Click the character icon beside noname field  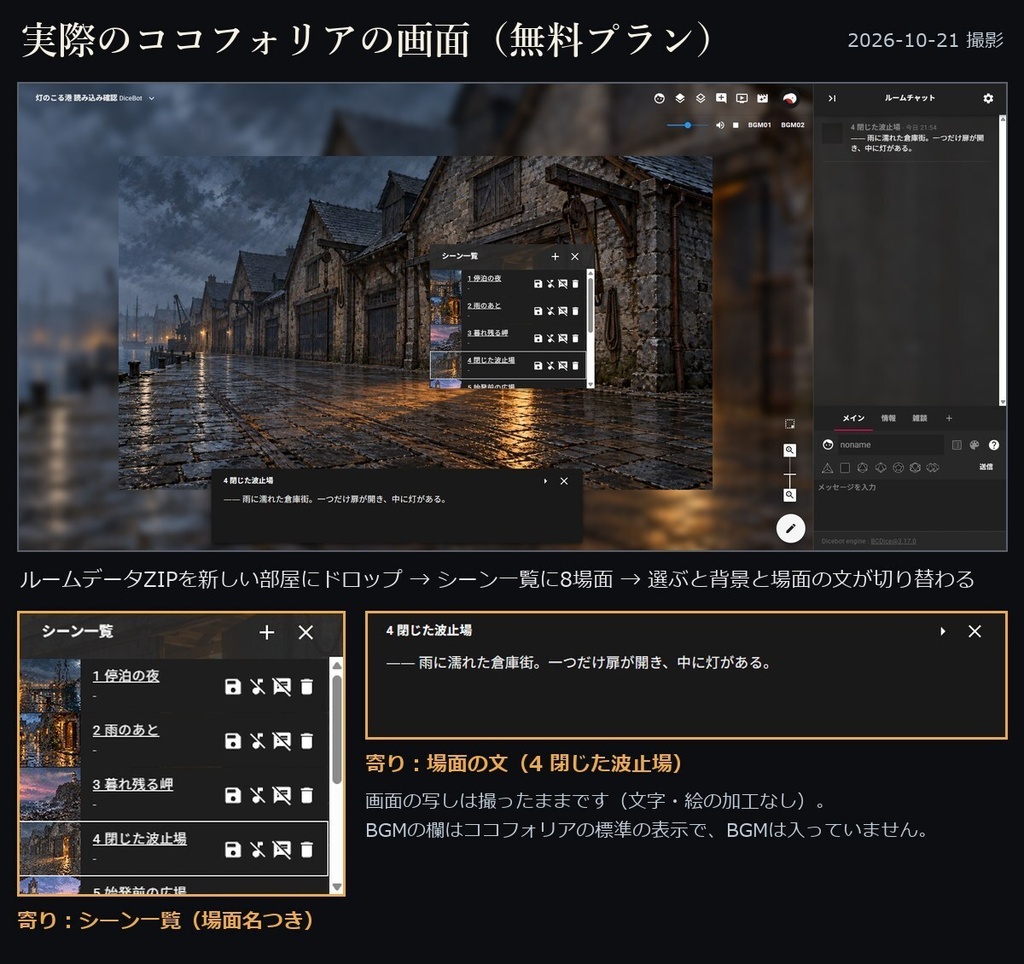pyautogui.click(x=828, y=445)
